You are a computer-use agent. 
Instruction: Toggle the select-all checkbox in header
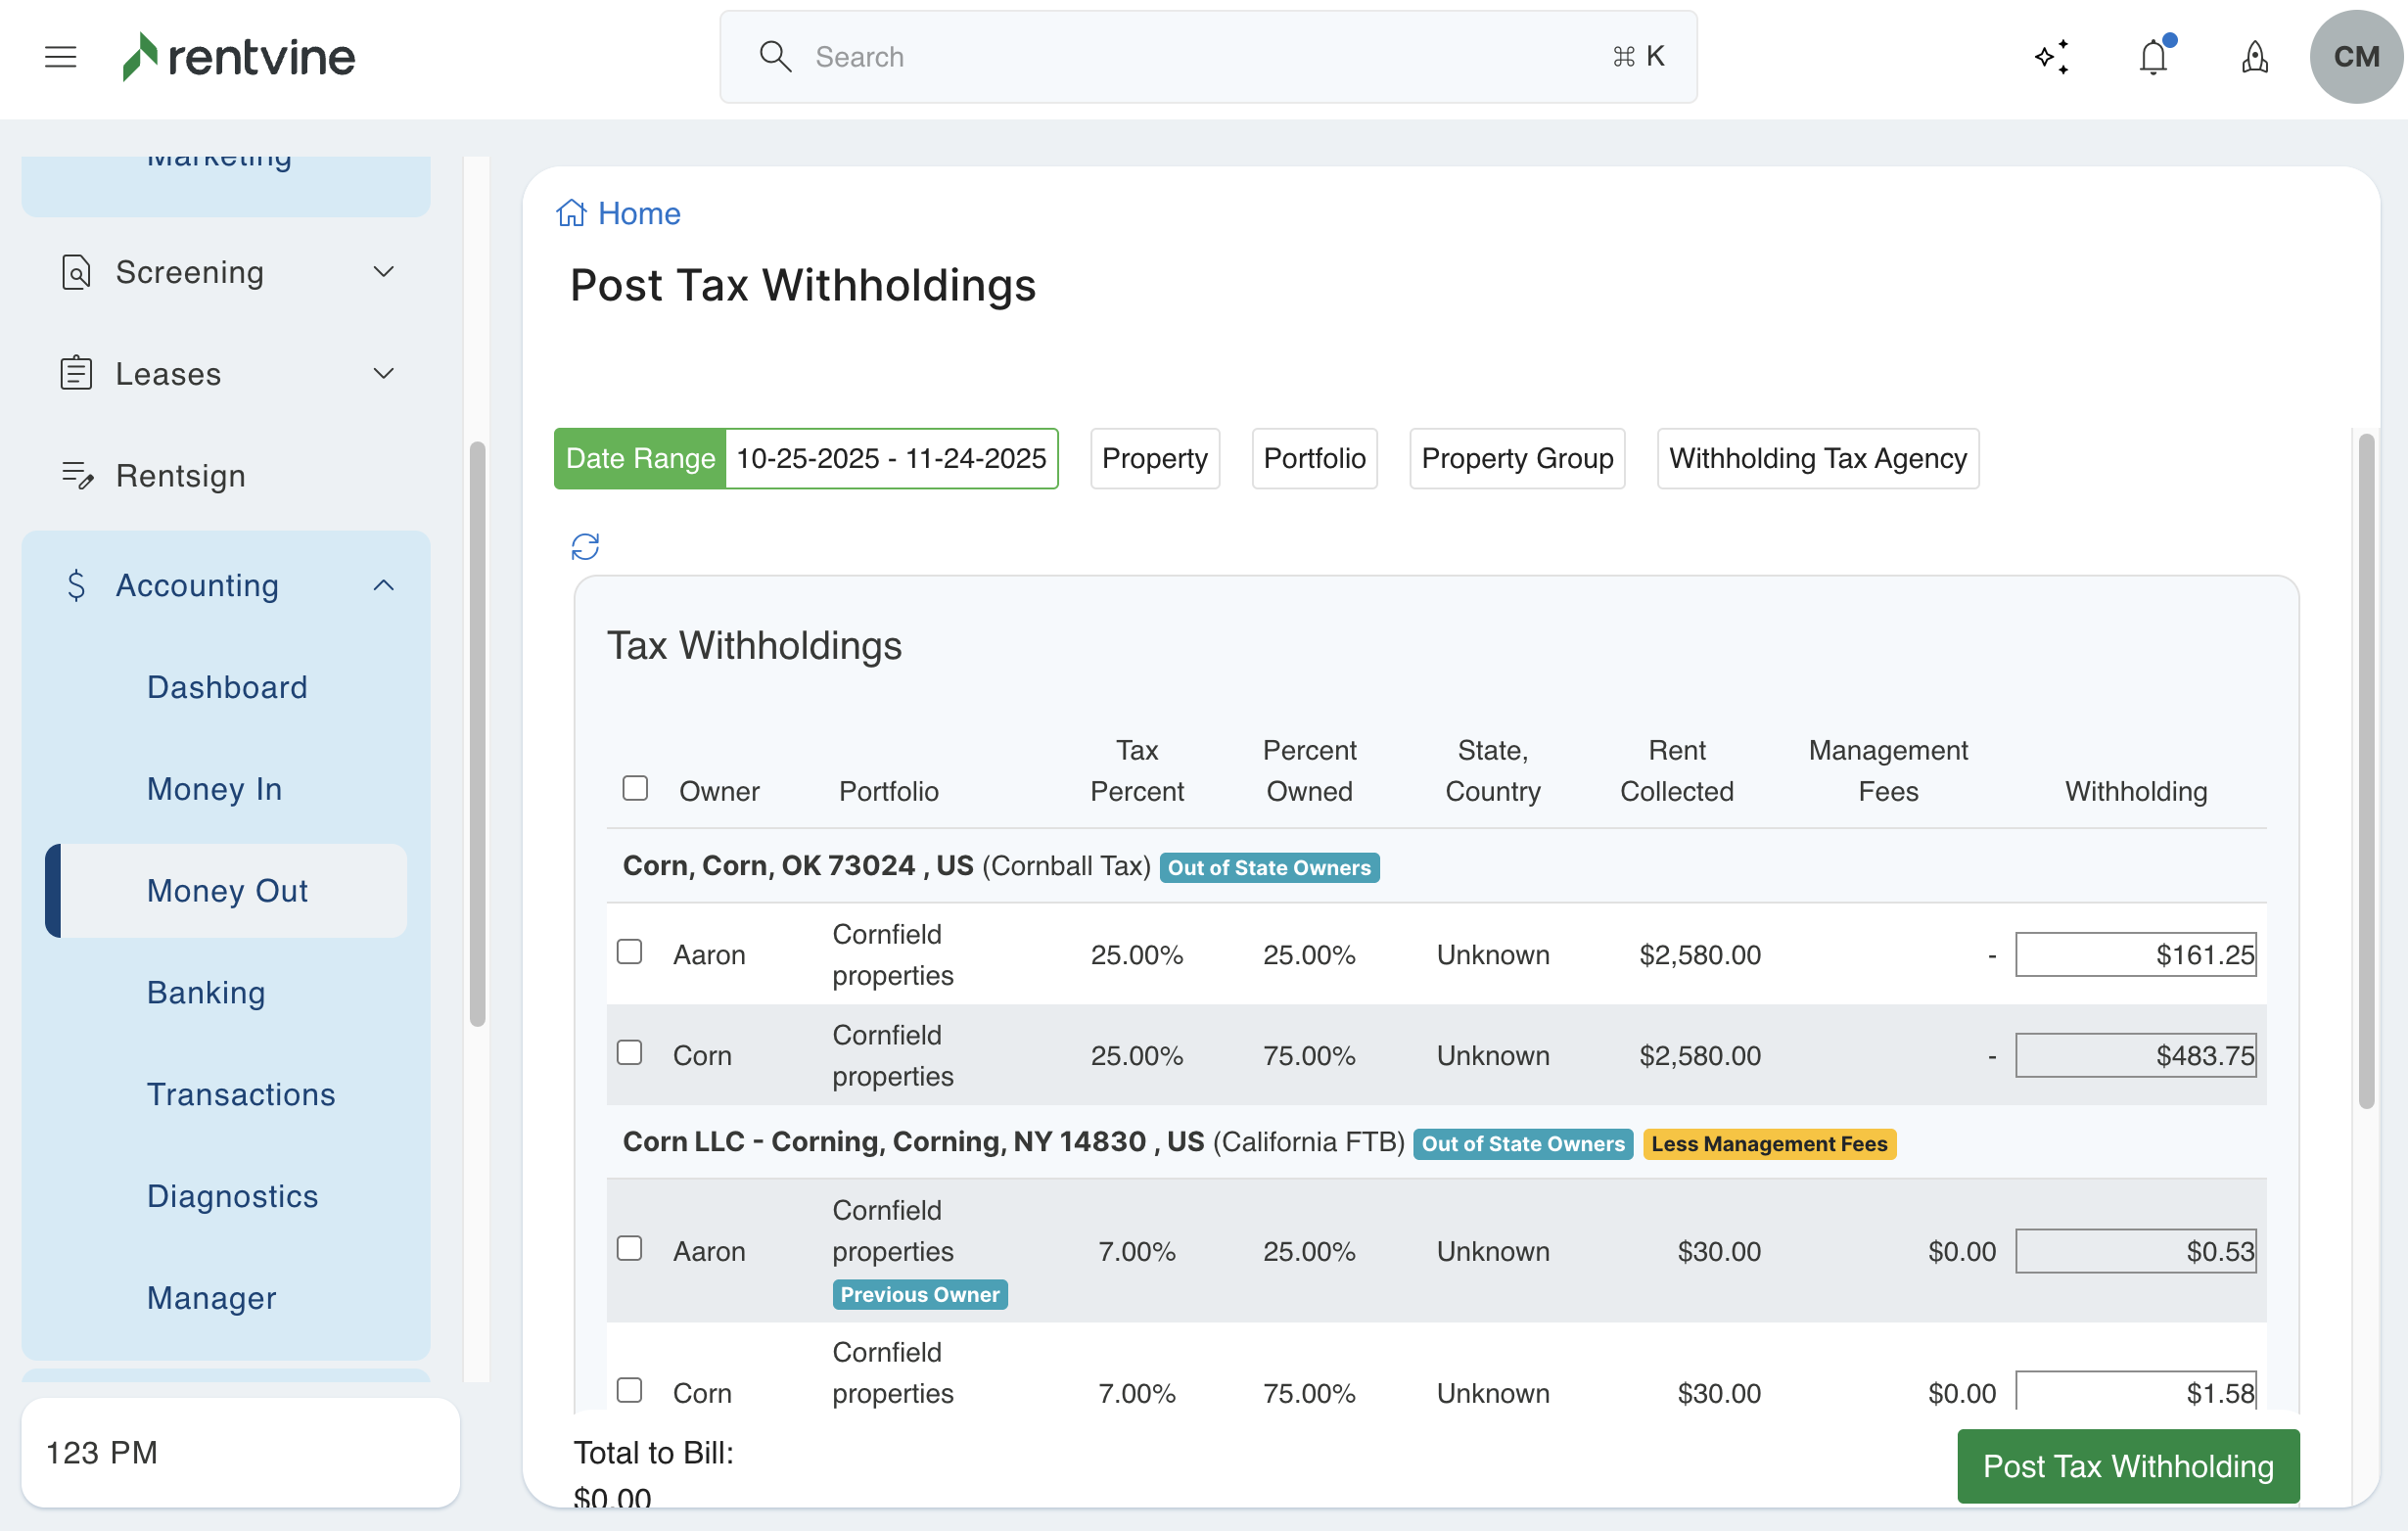point(635,788)
